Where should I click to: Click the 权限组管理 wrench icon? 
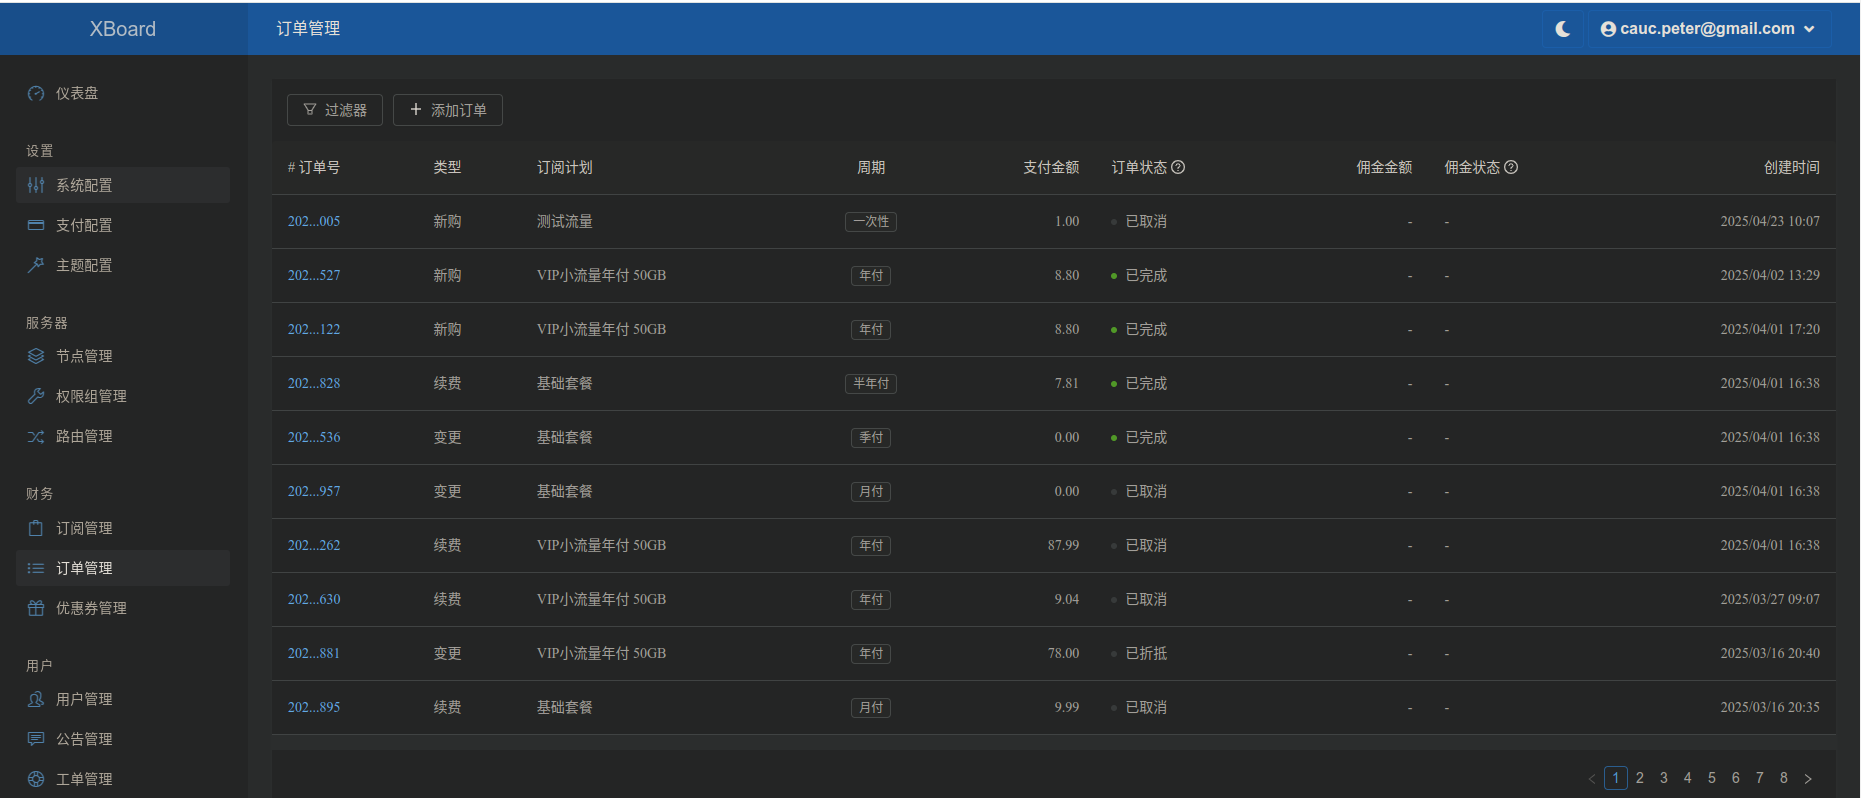pos(36,396)
